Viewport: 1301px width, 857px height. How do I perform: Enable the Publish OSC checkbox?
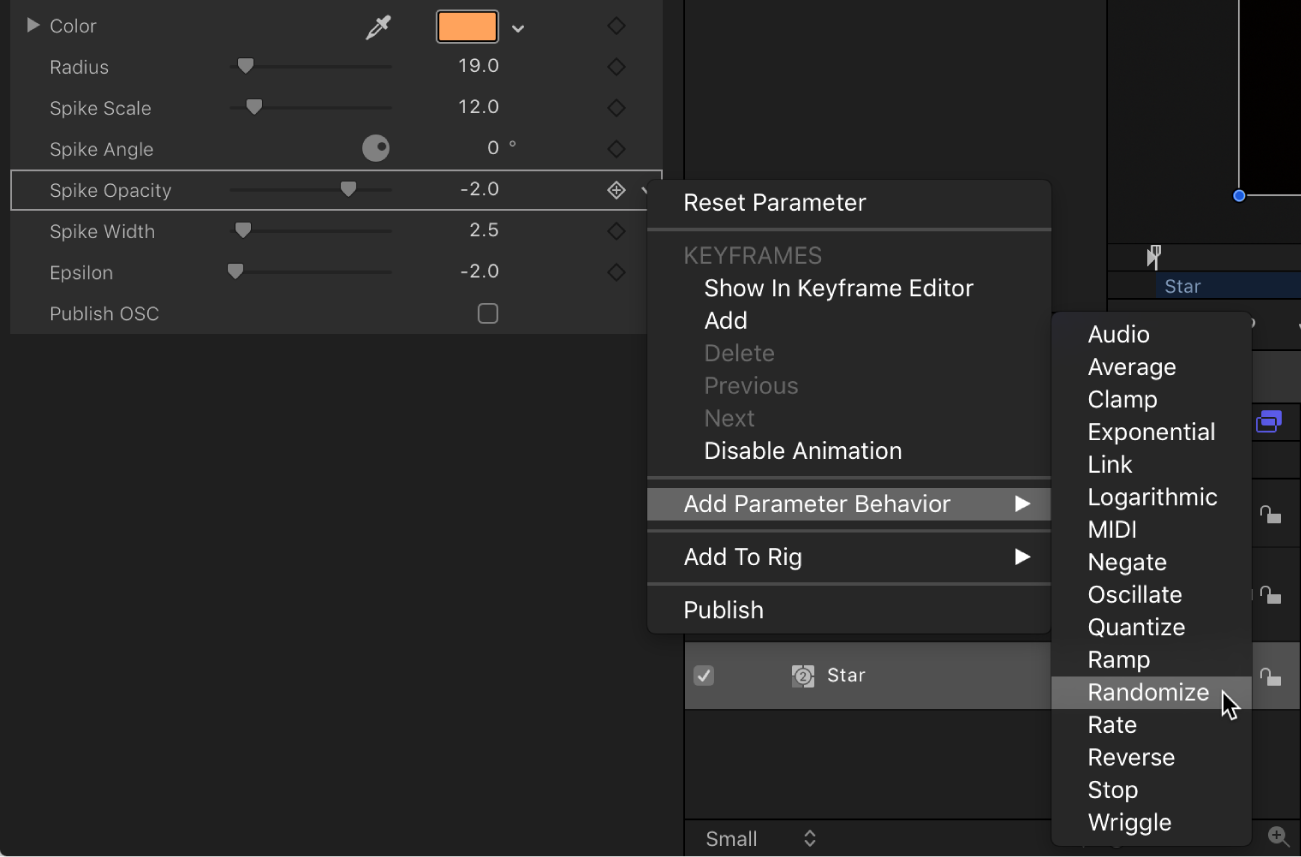488,313
